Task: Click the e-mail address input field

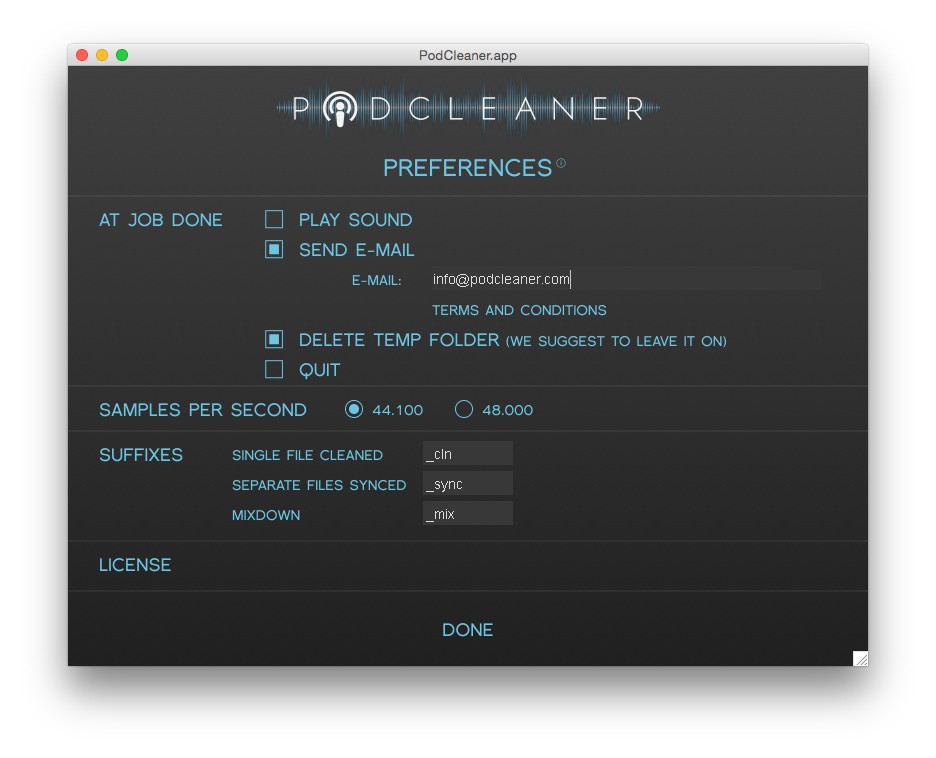Action: (625, 279)
